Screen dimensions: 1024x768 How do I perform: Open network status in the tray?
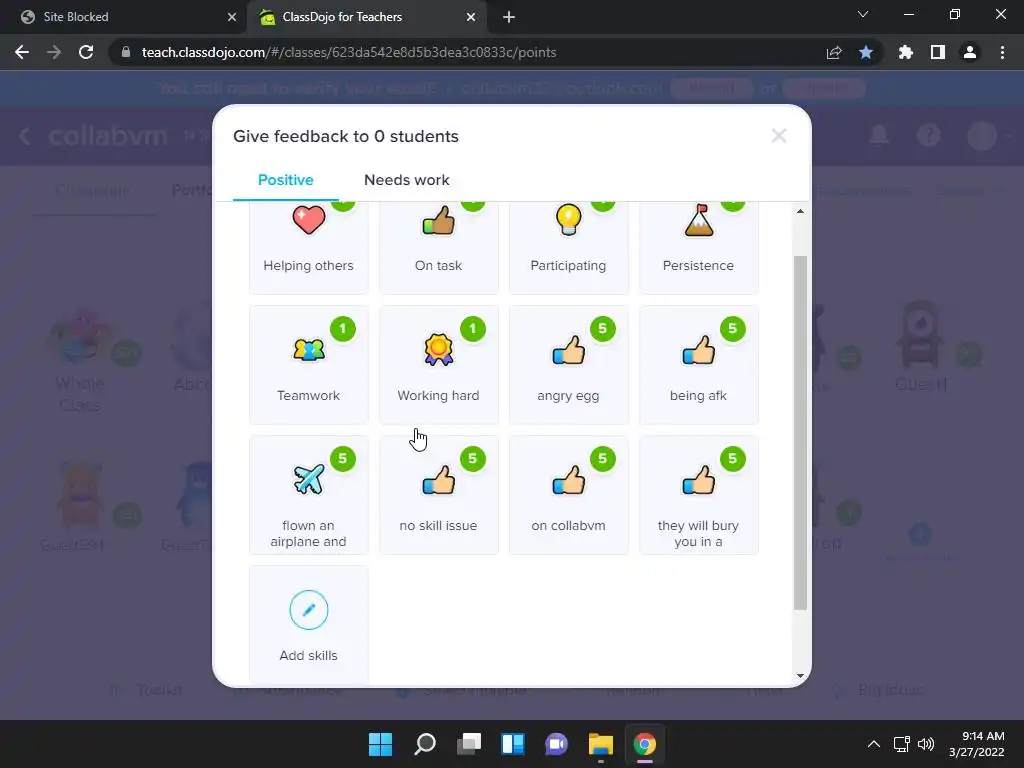(x=902, y=744)
